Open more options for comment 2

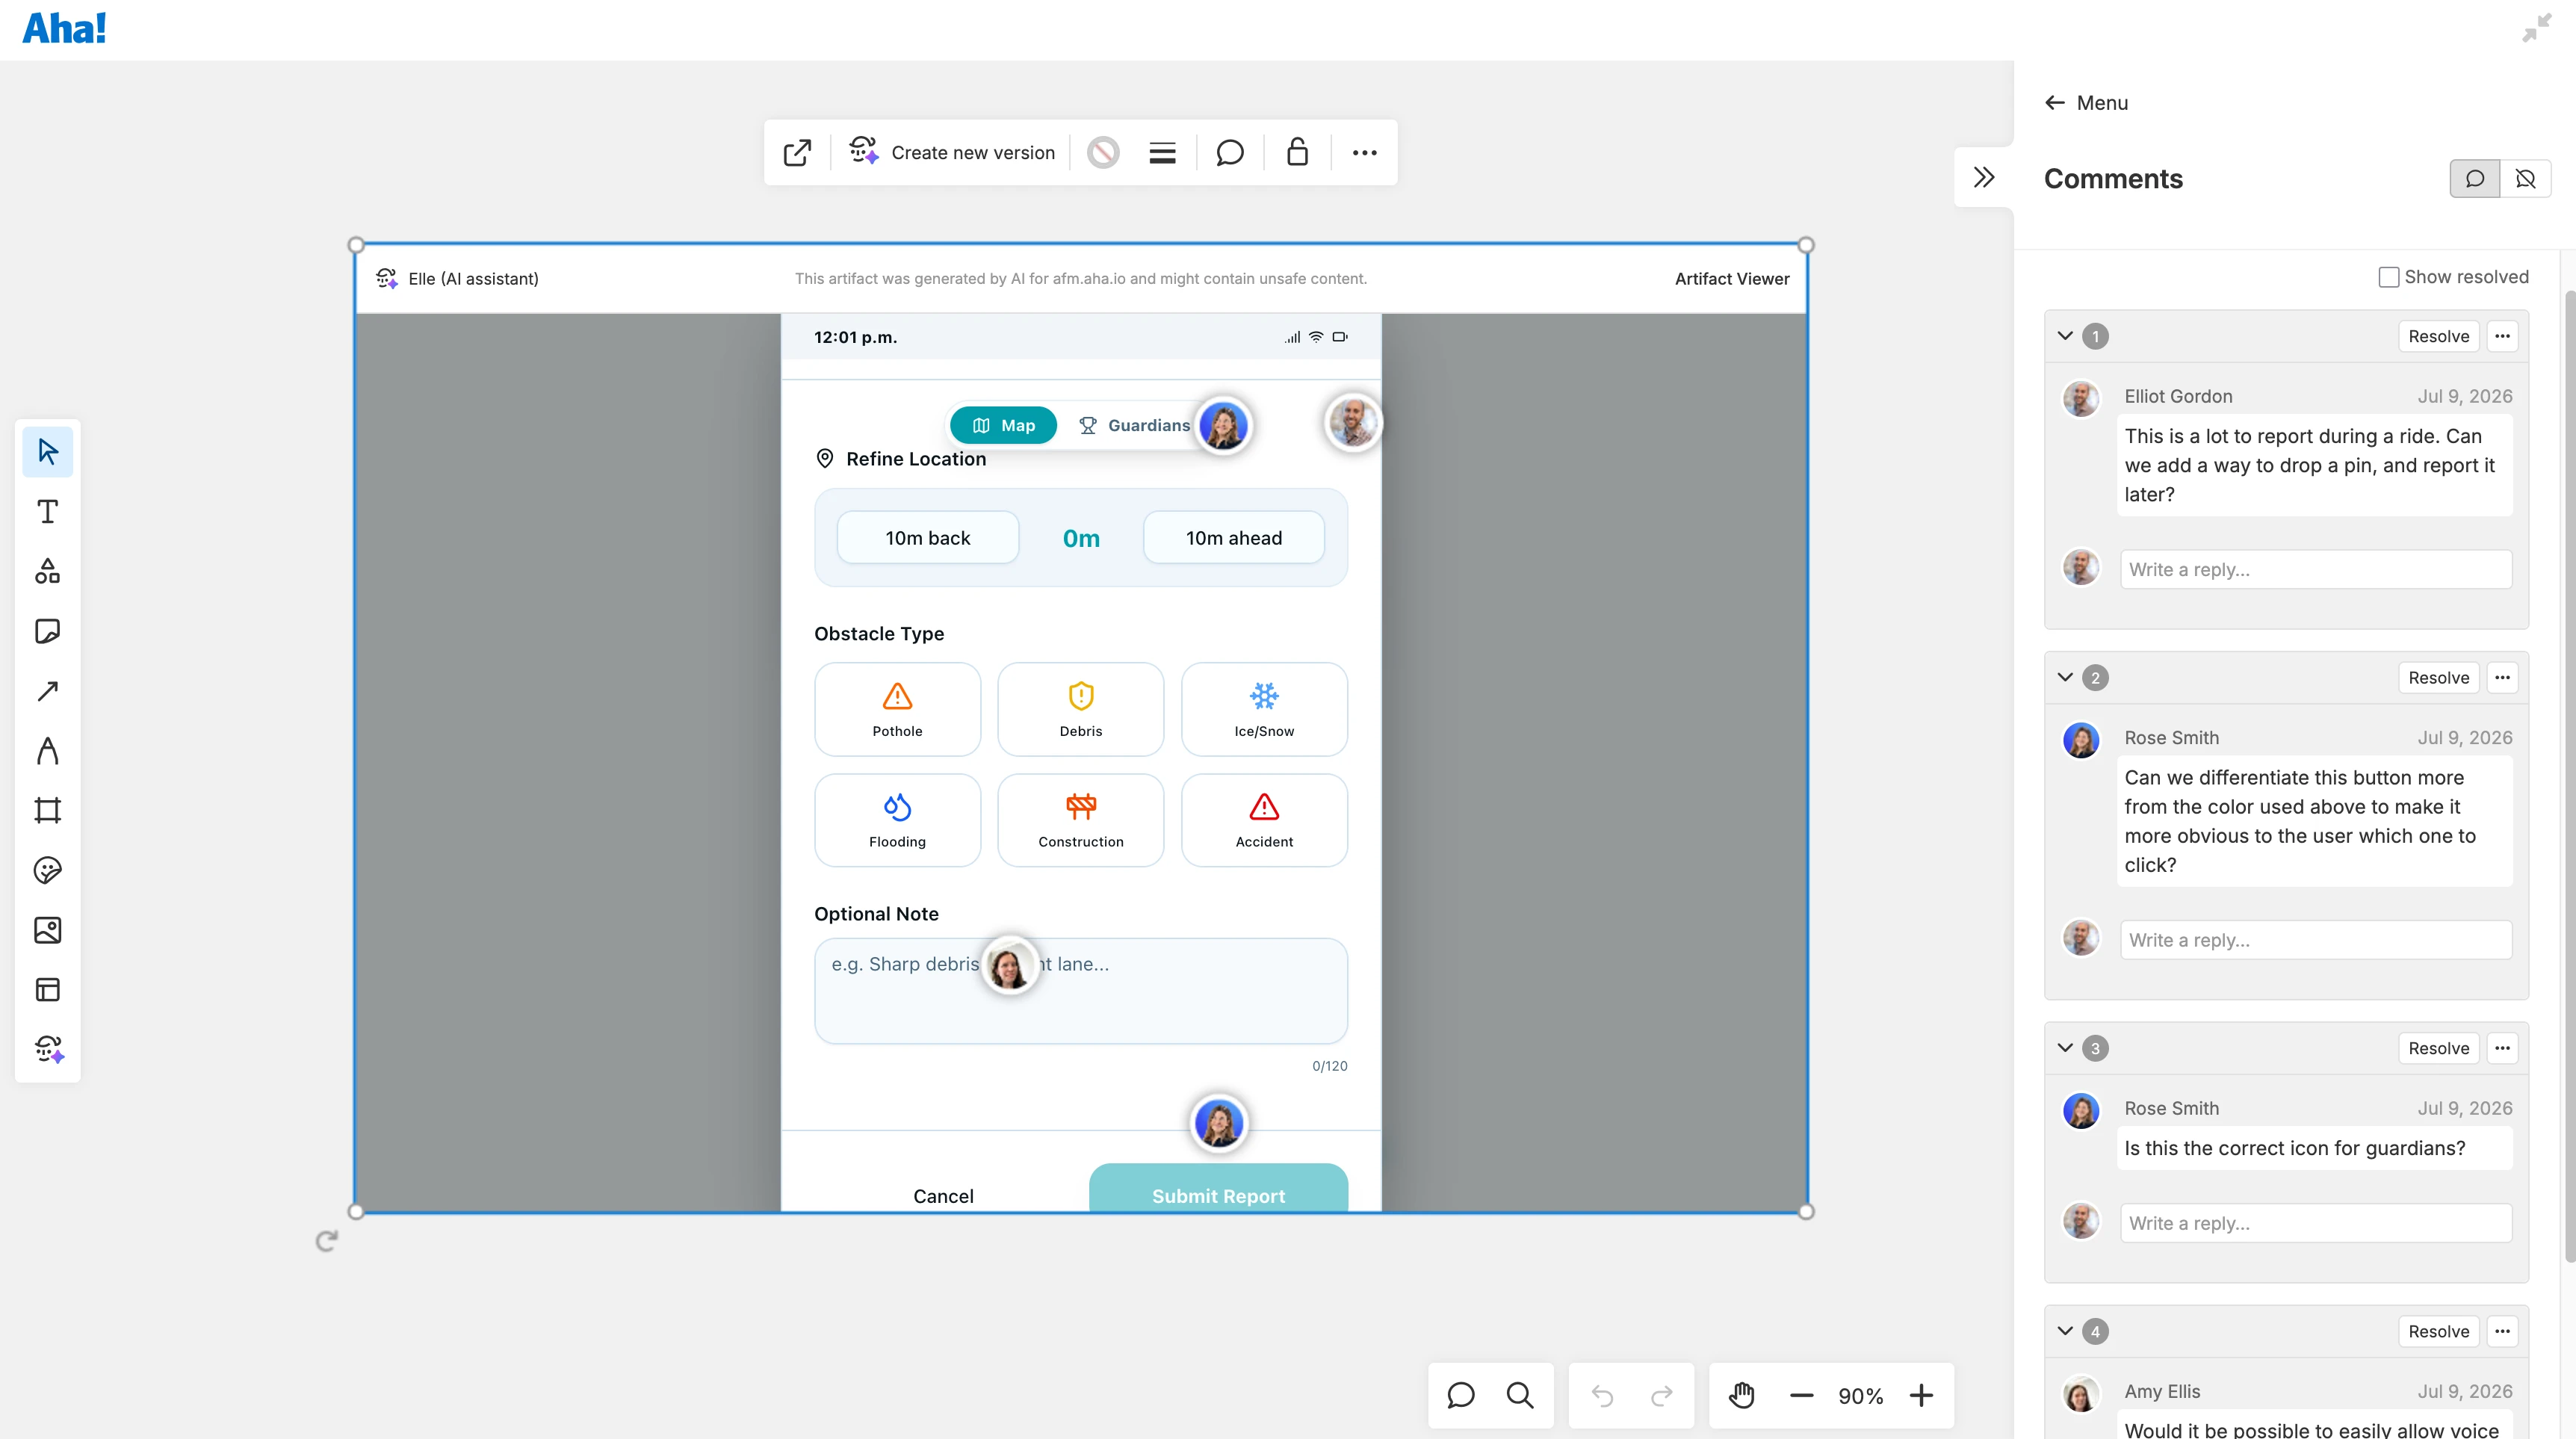2502,677
